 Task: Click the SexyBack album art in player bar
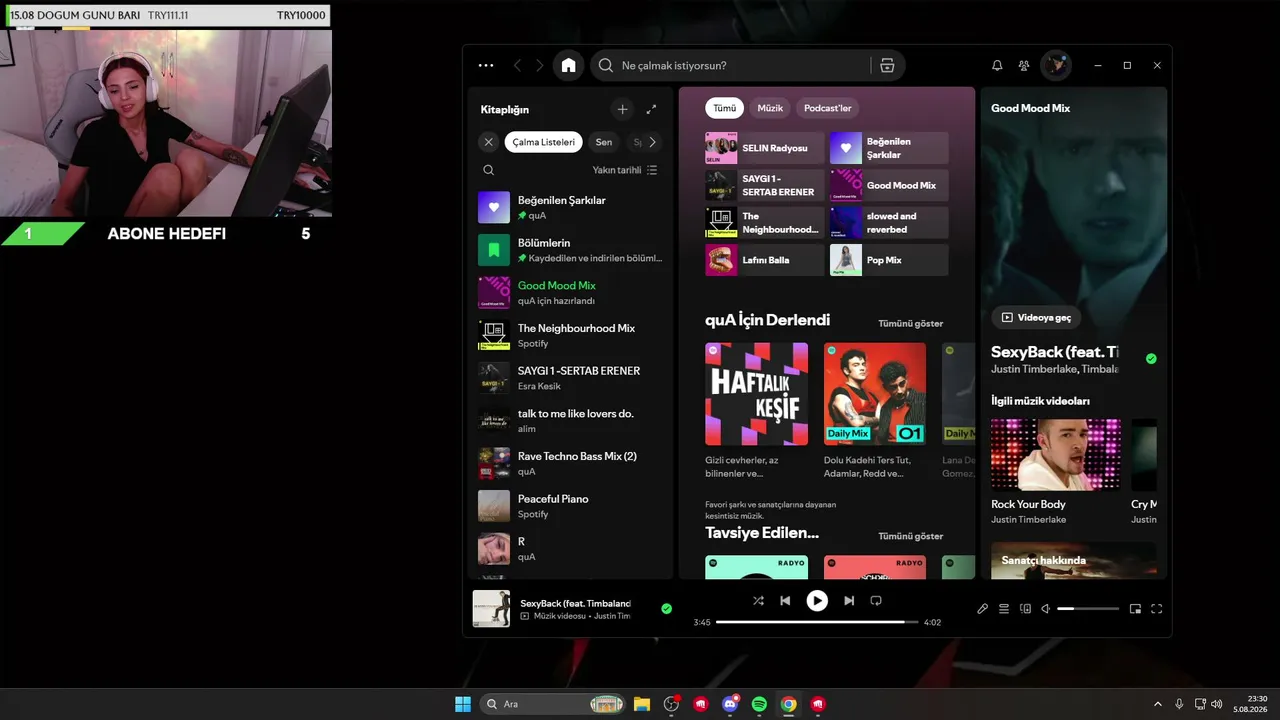(491, 608)
